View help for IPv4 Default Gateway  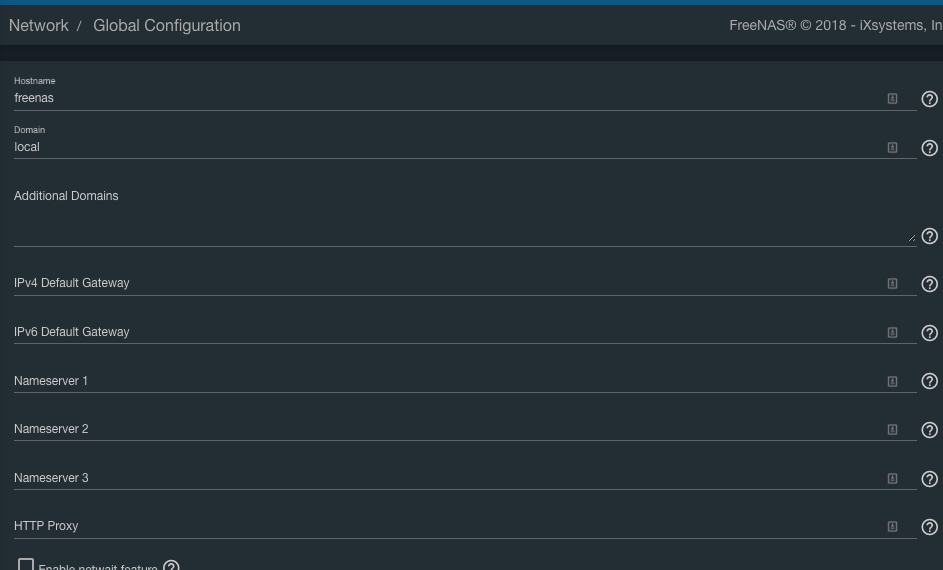[929, 284]
